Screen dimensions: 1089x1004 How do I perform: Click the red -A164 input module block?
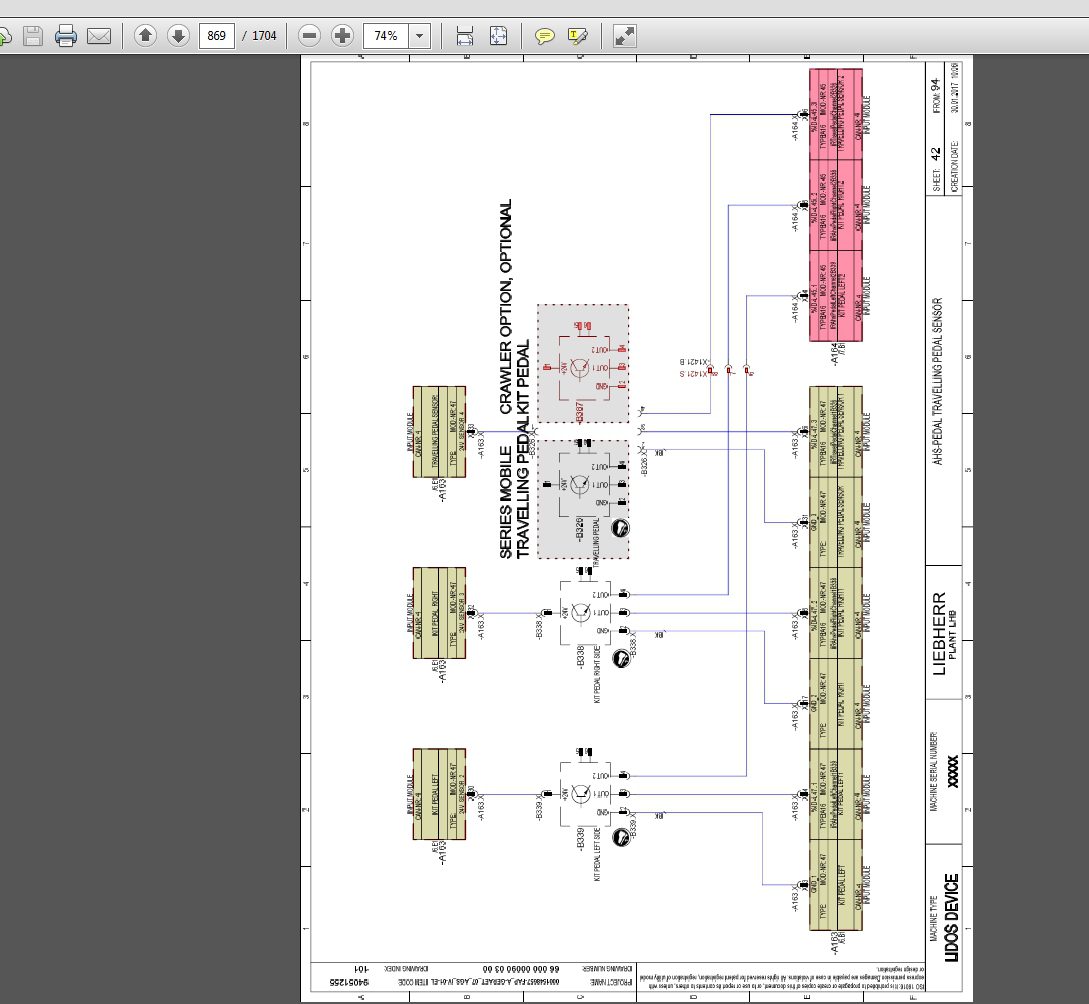[x=836, y=205]
